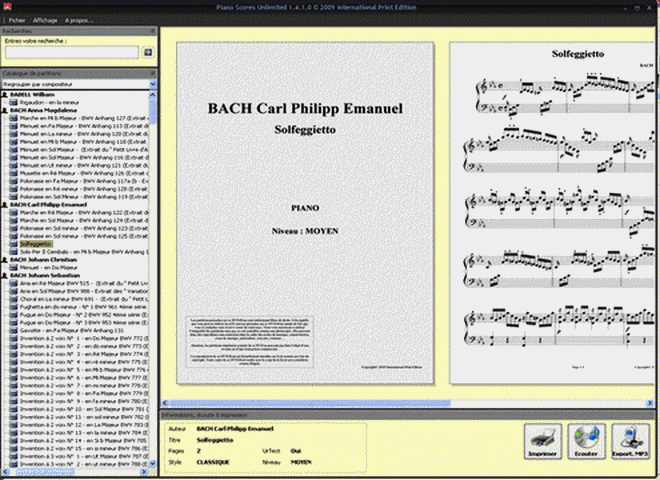The width and height of the screenshot is (660, 480).
Task: Select Choral en La mineur BWV 691
Action: click(84, 299)
